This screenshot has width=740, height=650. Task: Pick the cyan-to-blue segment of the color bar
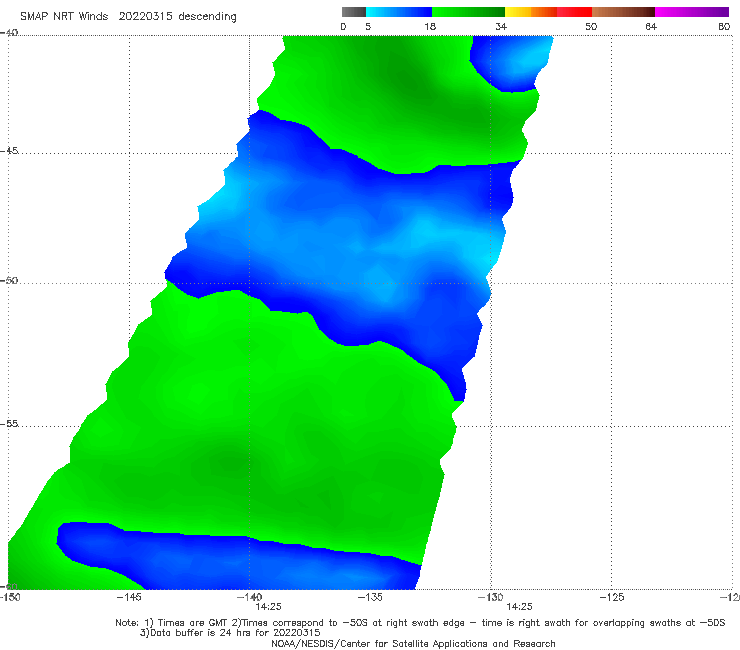(399, 12)
